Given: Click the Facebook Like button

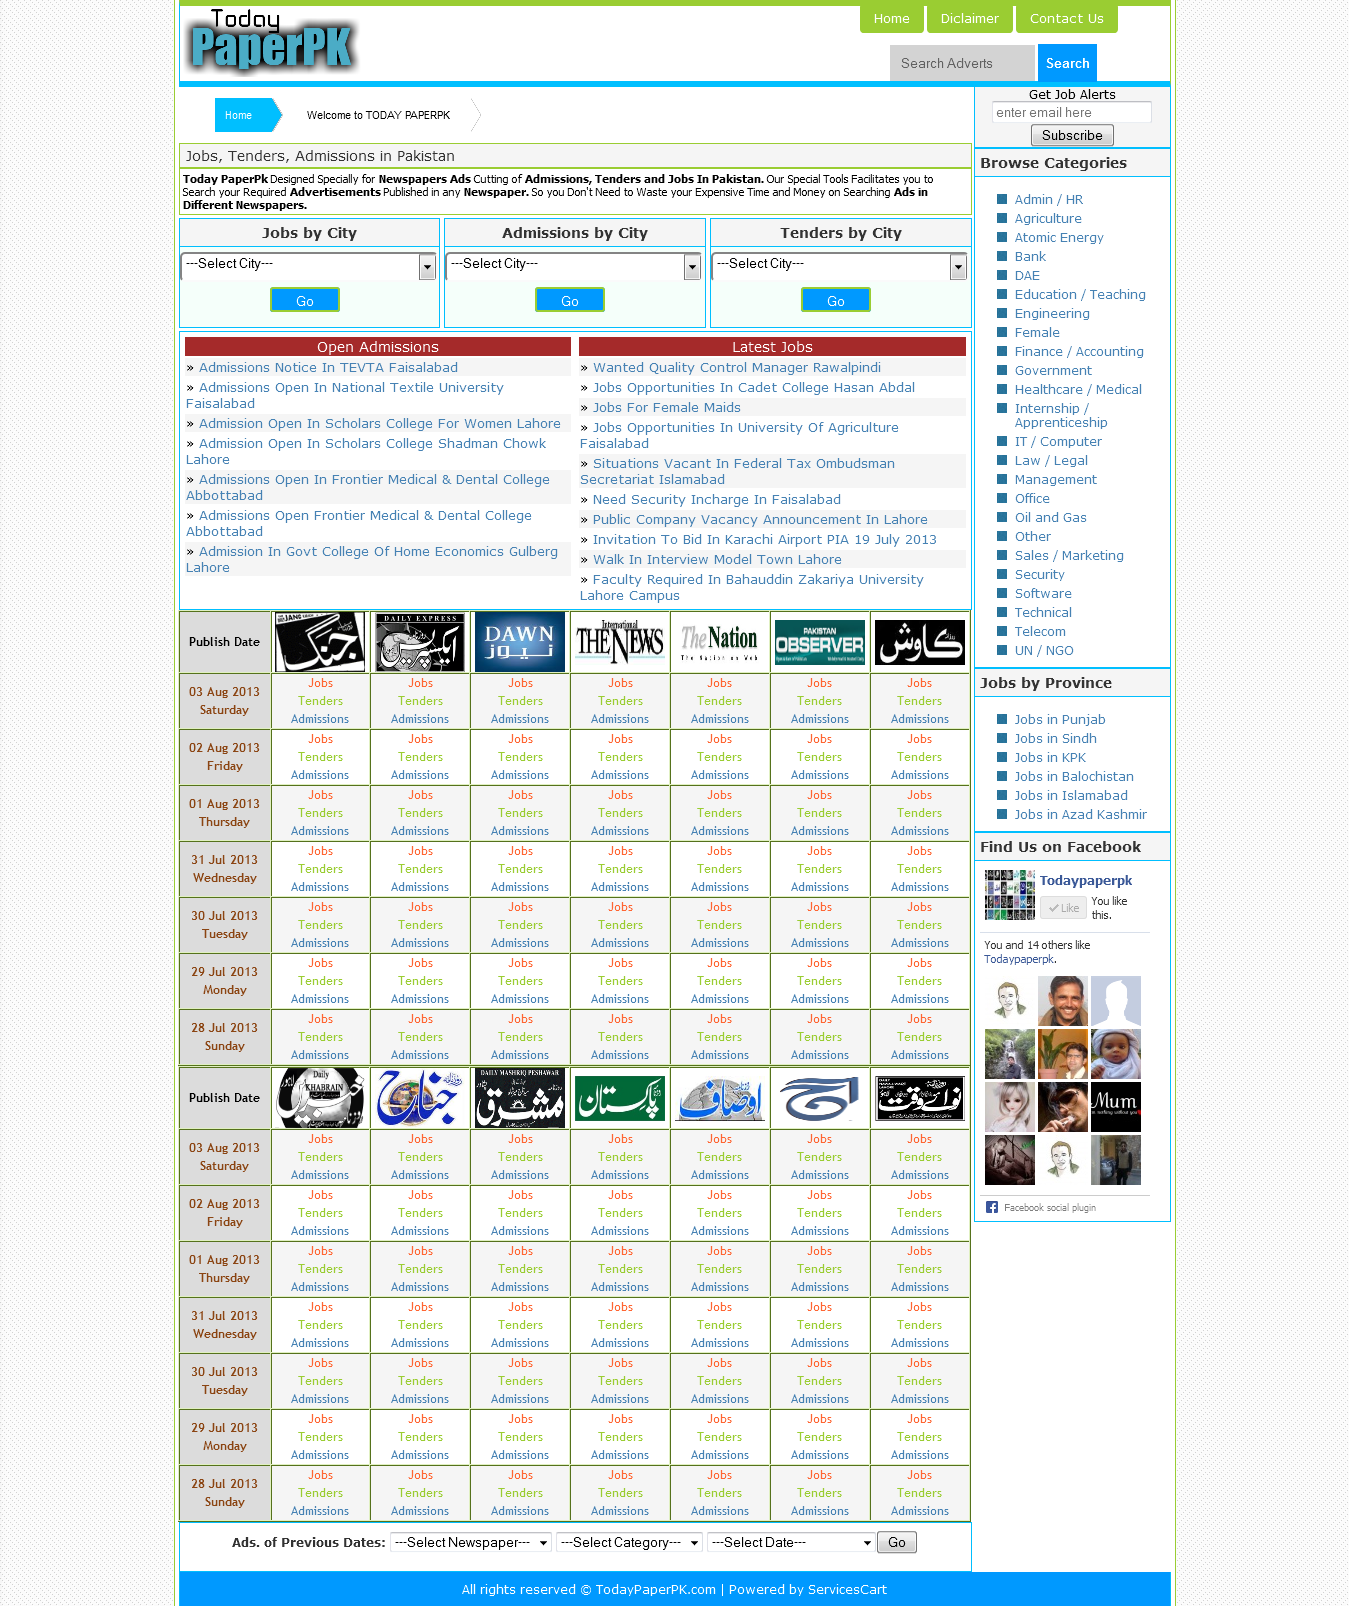Looking at the screenshot, I should (x=1064, y=908).
